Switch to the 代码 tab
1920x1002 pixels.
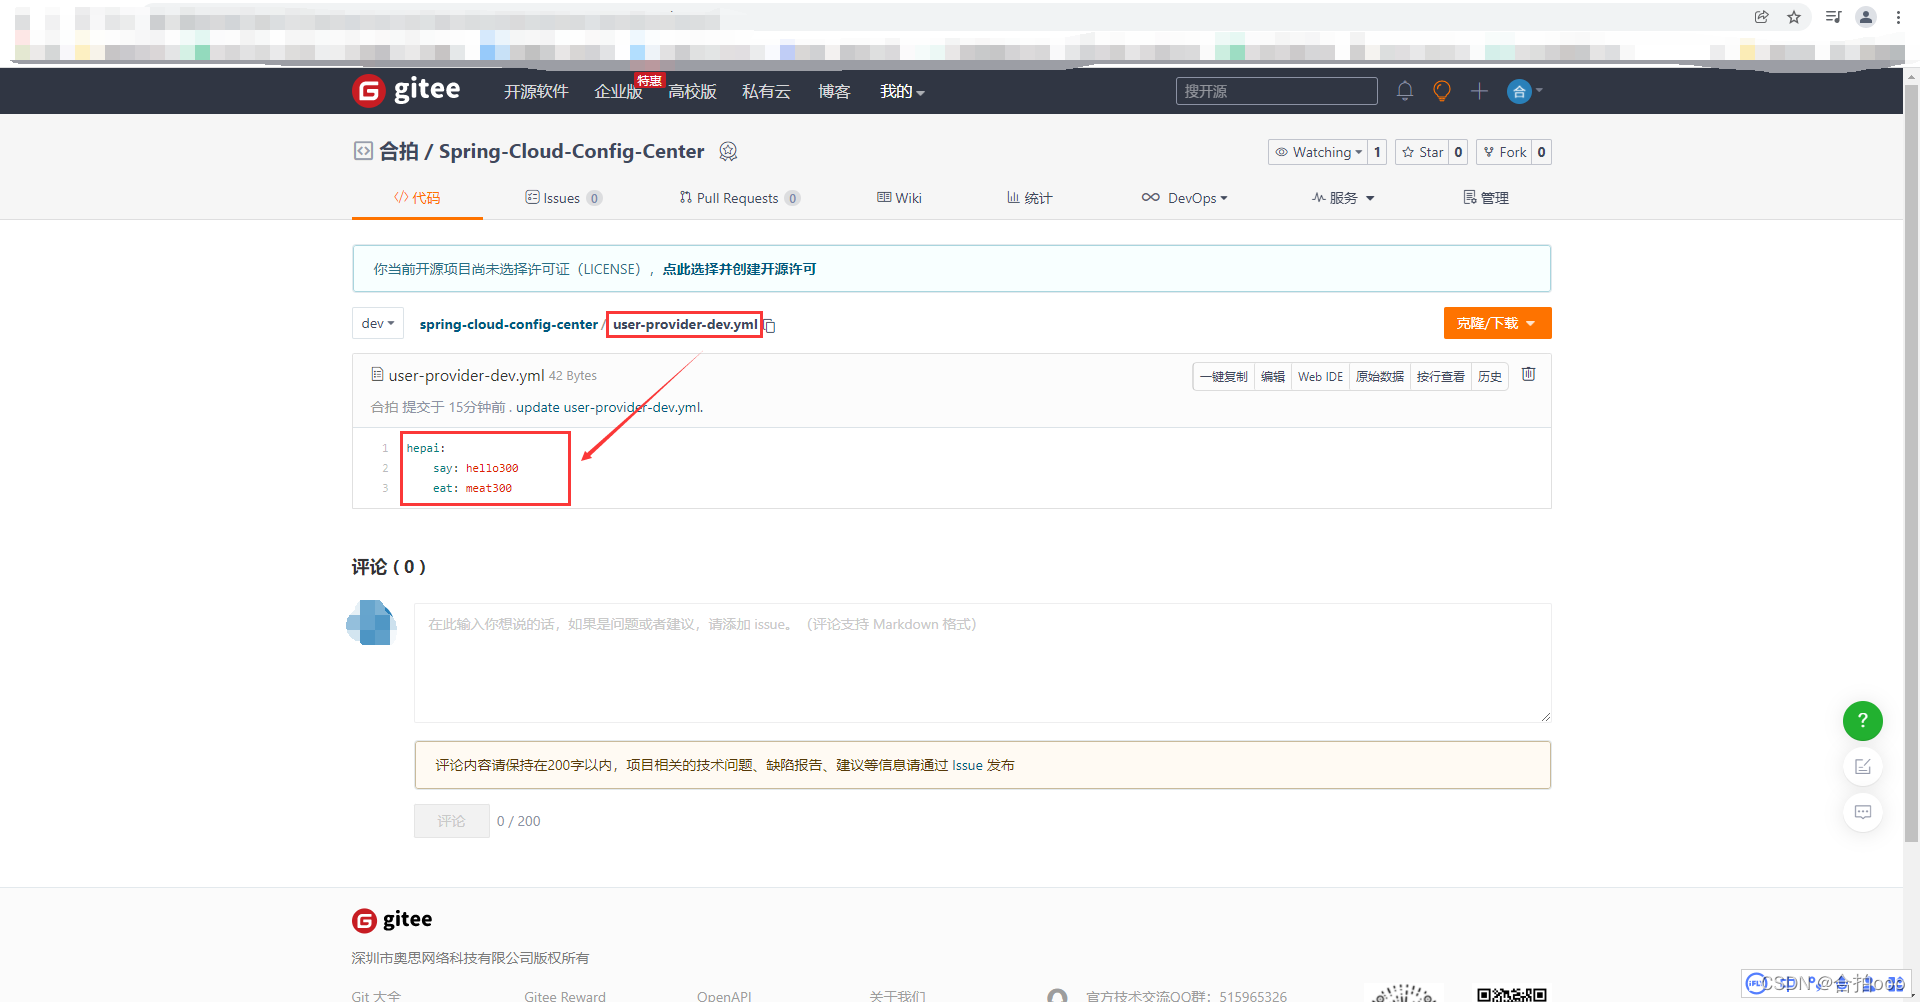(x=417, y=198)
